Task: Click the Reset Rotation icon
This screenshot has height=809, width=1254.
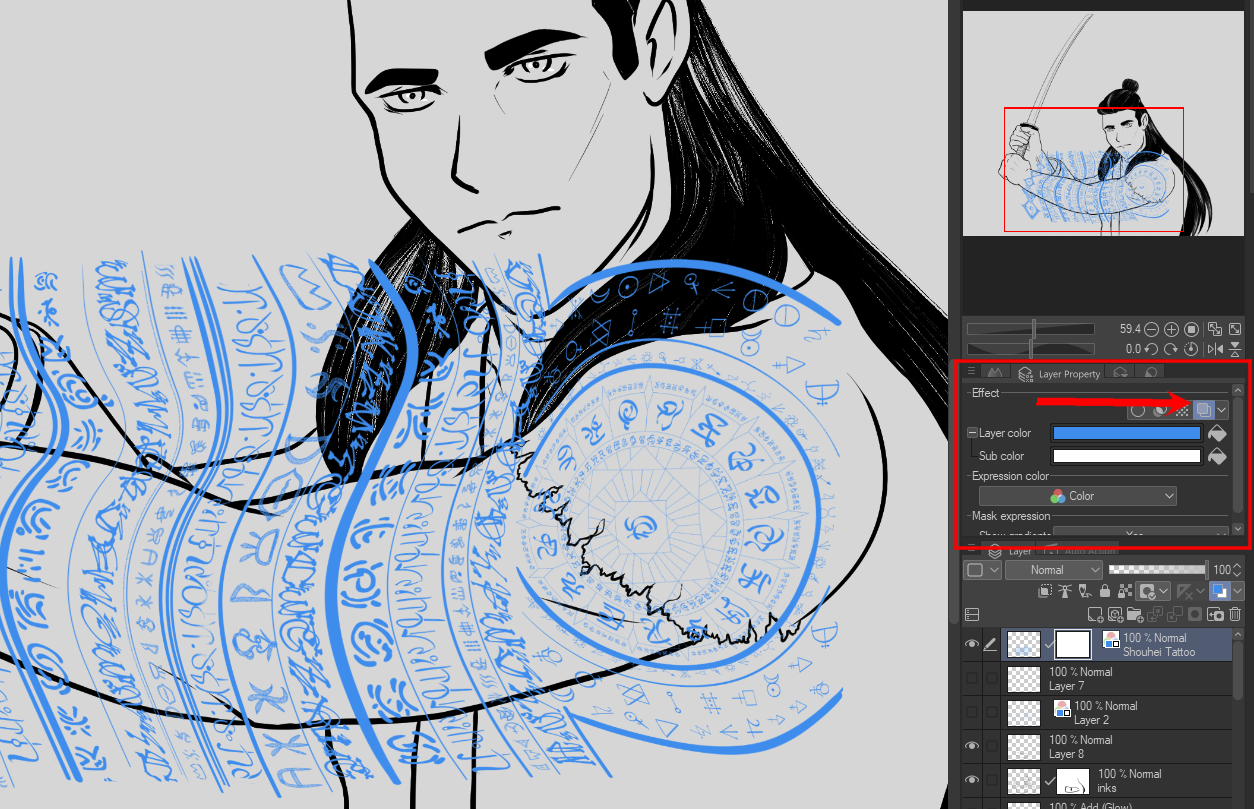Action: 1191,349
